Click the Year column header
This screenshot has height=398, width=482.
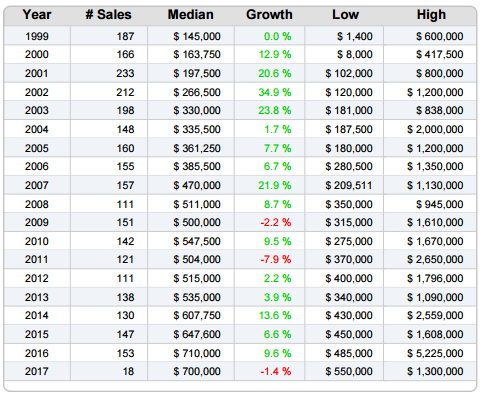[x=37, y=15]
